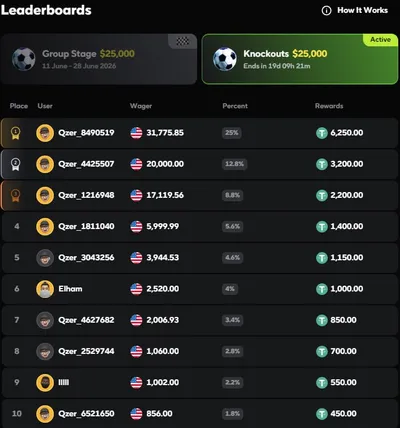Image resolution: width=400 pixels, height=428 pixels.
Task: Click the avatar of user Elham
Action: 45,289
